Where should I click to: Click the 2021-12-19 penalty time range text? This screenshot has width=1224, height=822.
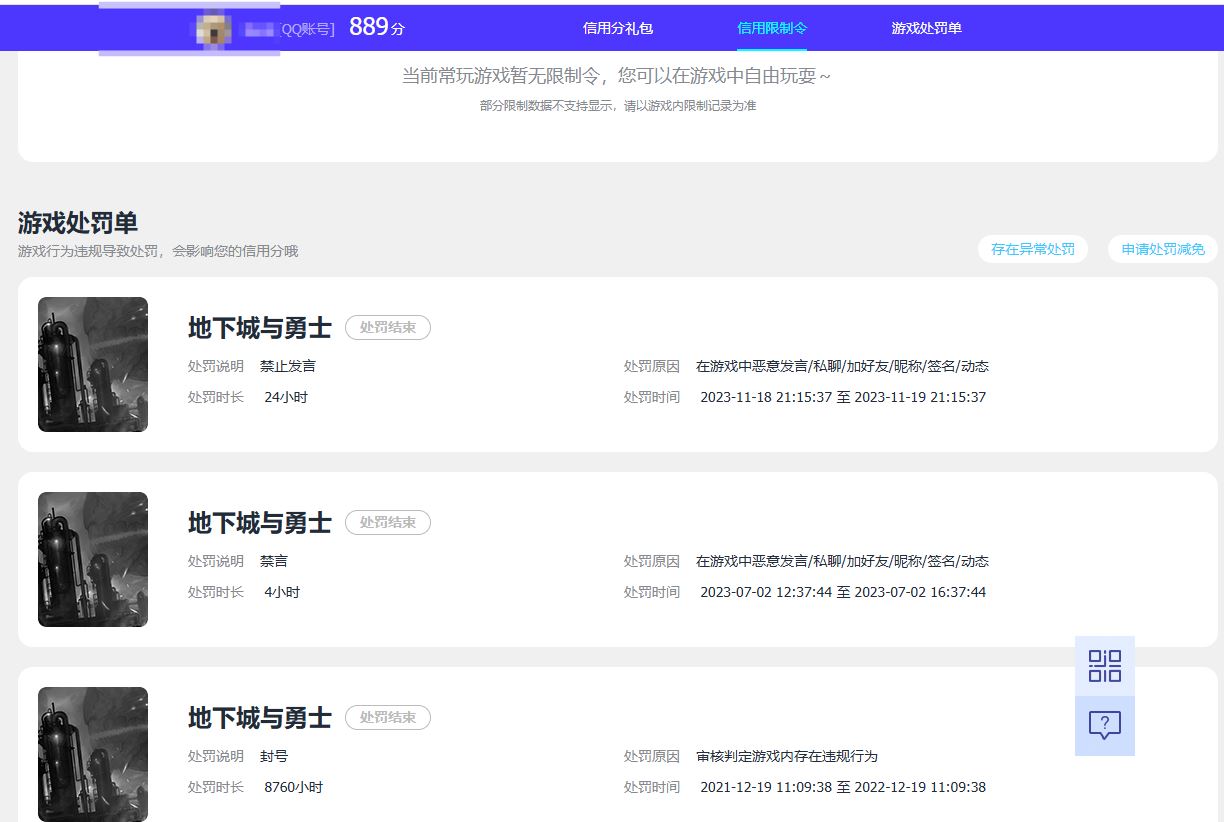(842, 787)
